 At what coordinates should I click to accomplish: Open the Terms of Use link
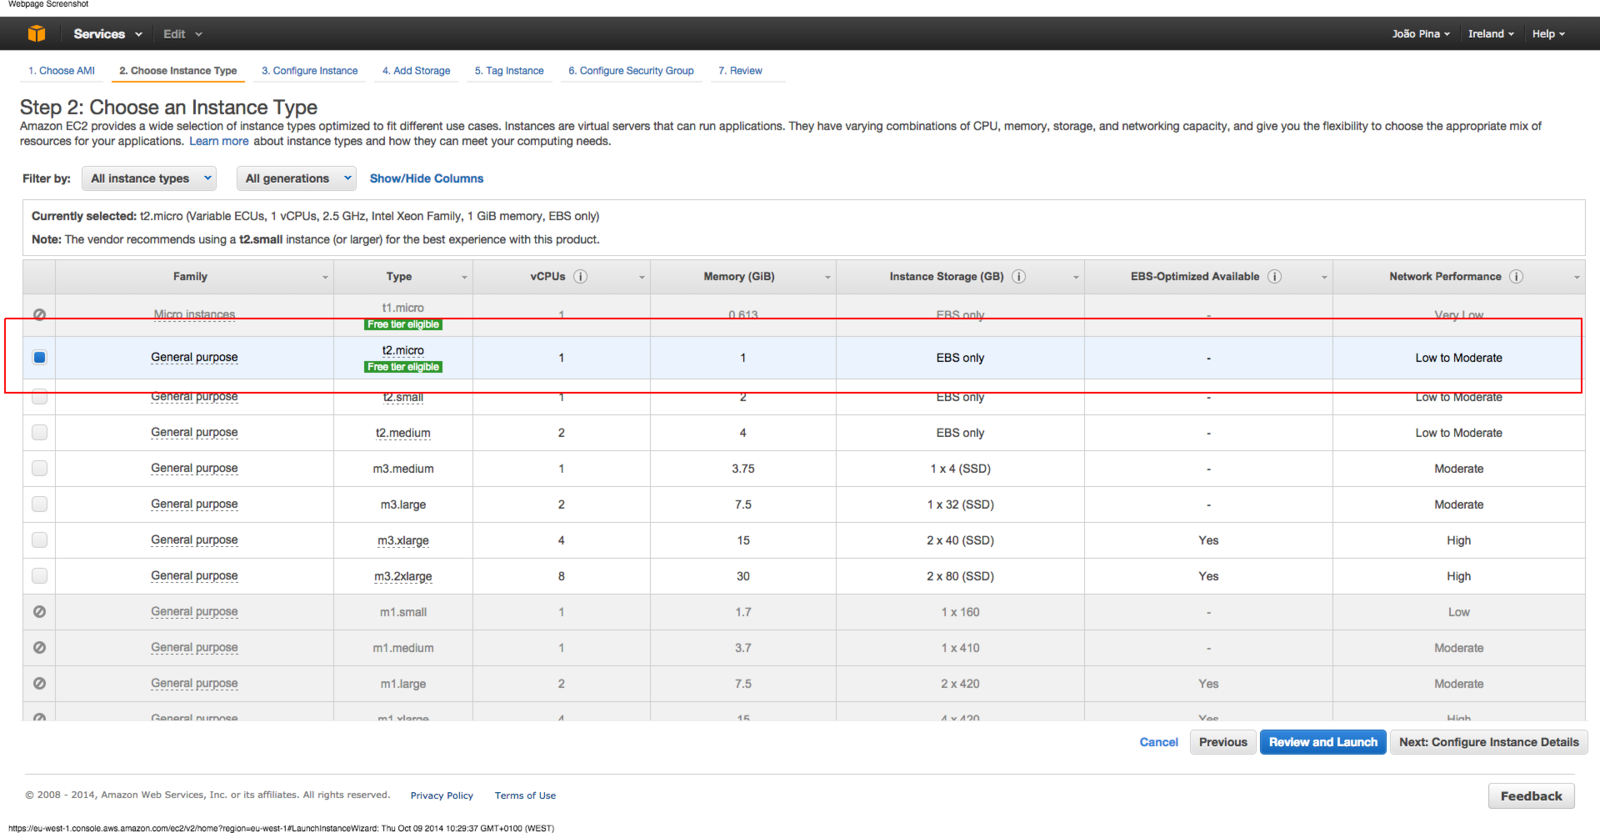[525, 796]
